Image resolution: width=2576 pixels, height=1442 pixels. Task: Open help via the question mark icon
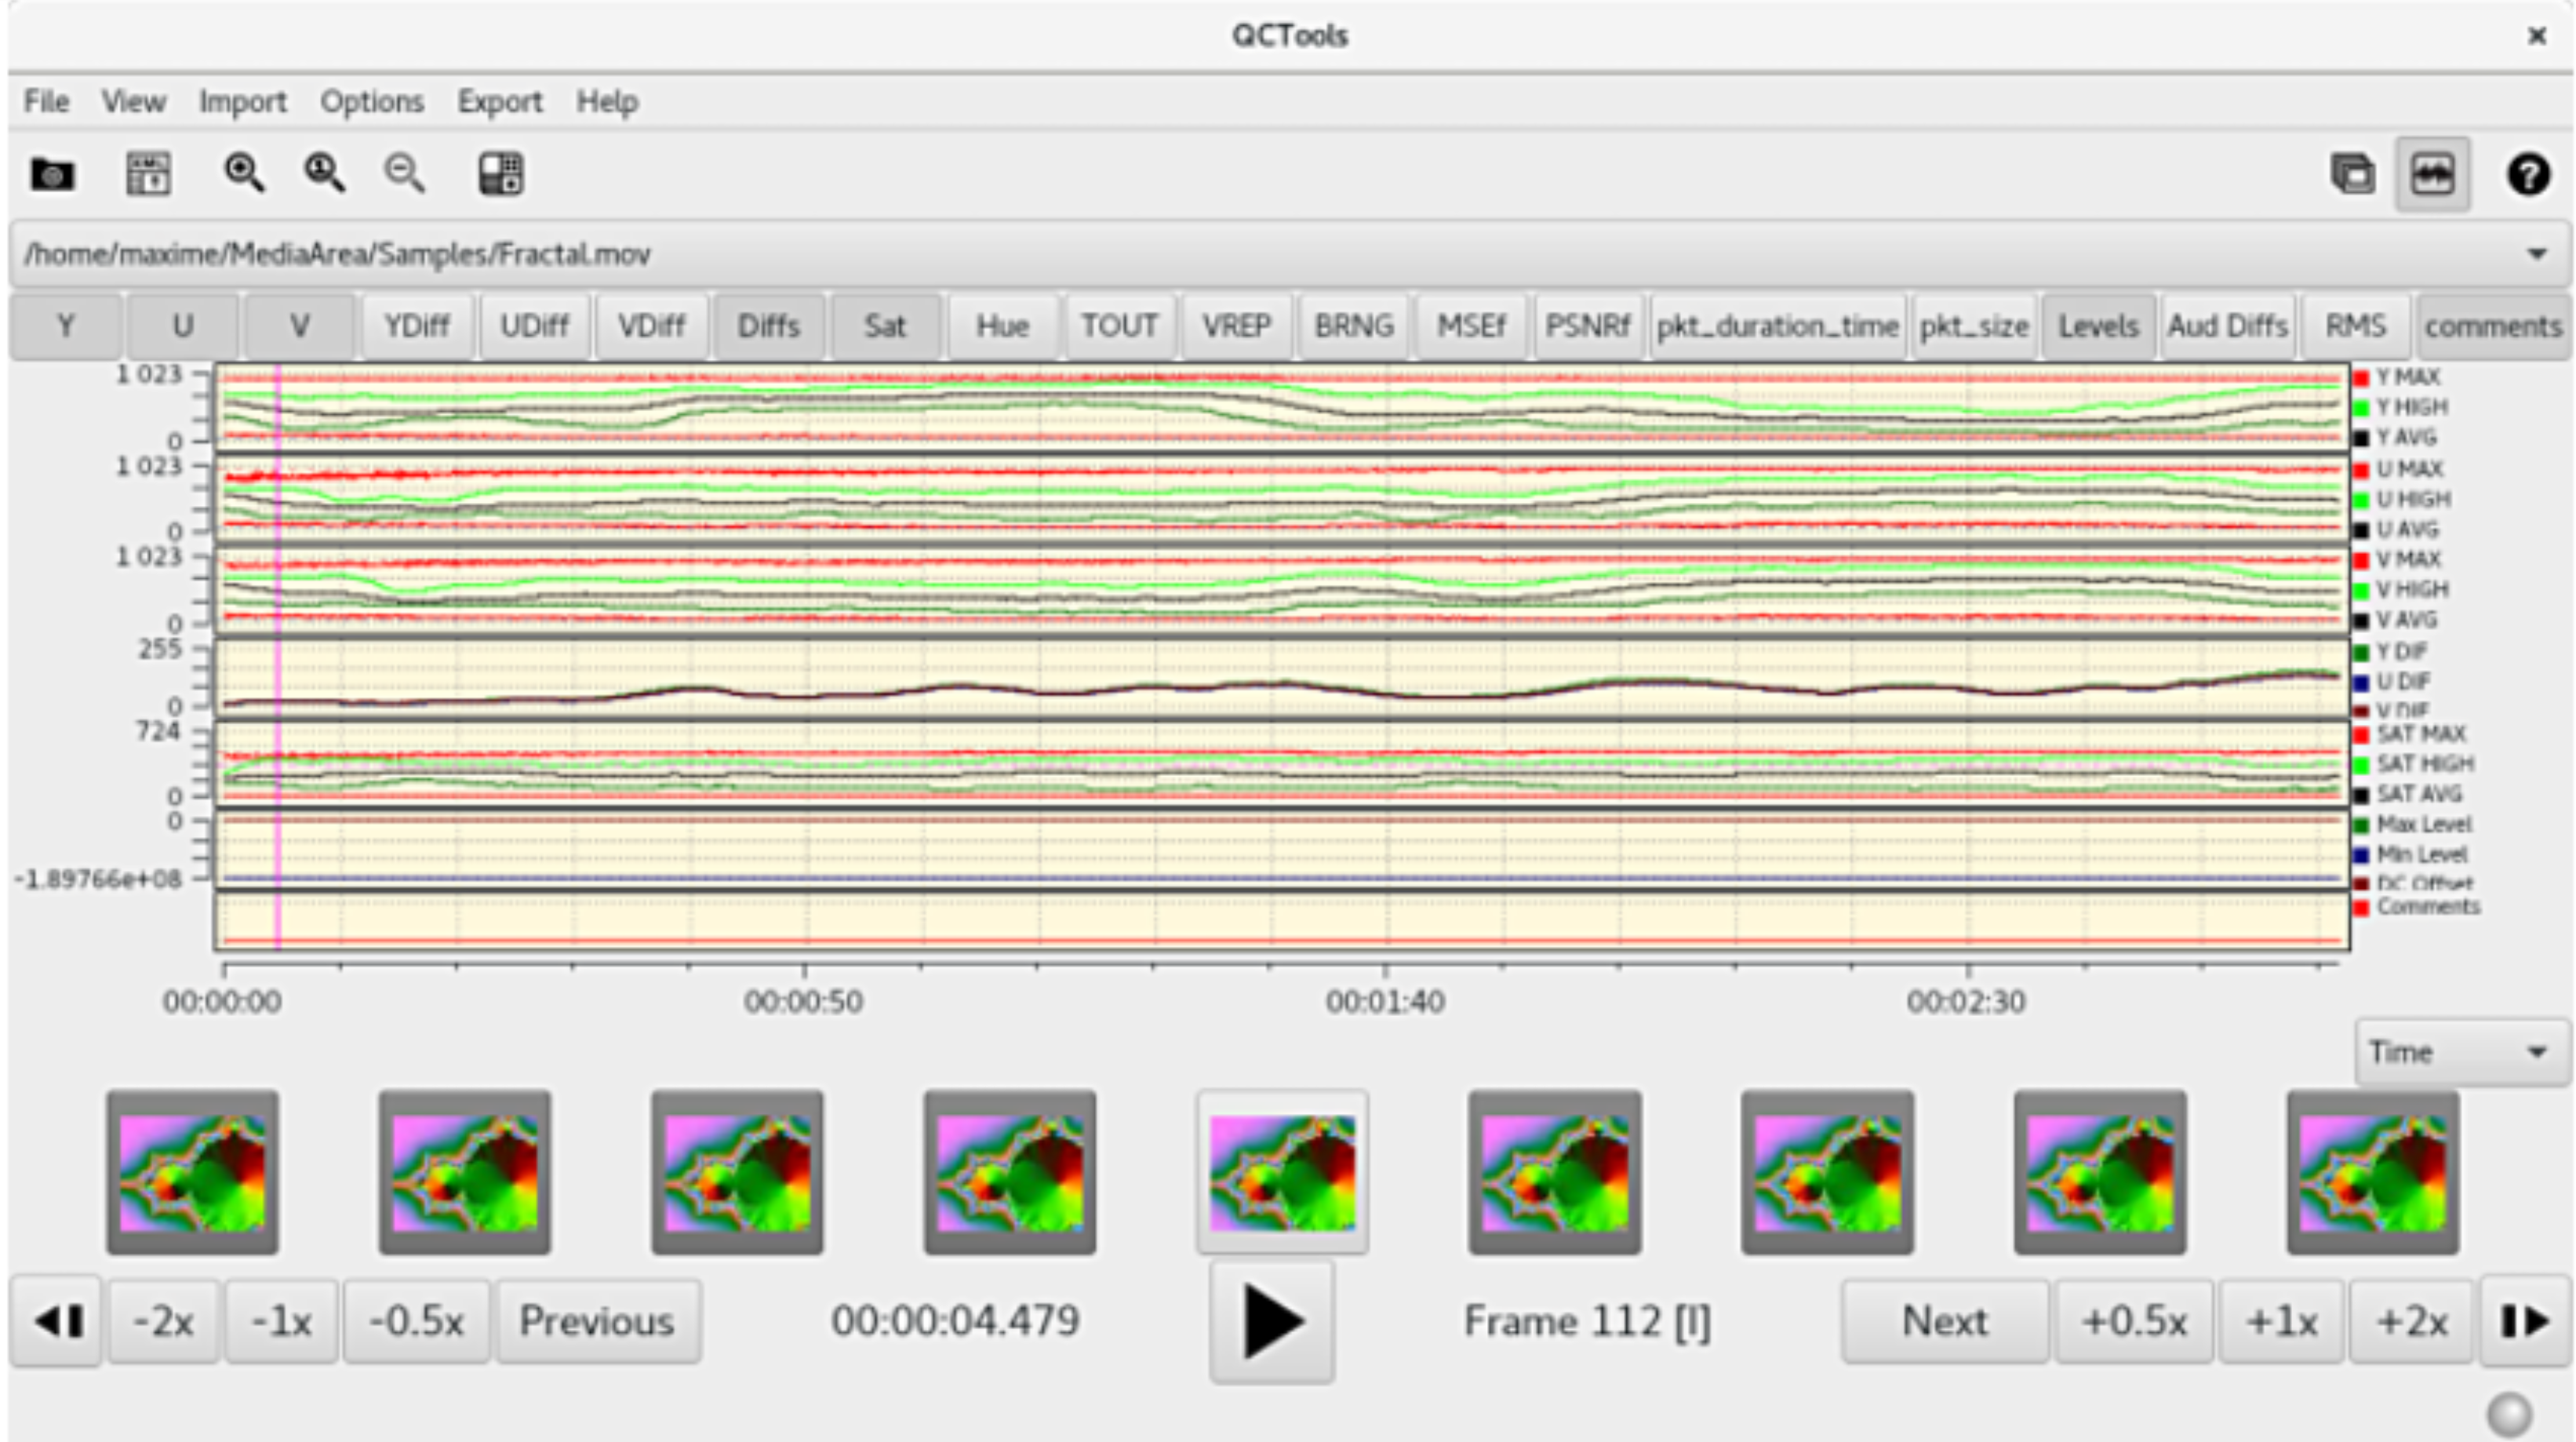tap(2528, 174)
